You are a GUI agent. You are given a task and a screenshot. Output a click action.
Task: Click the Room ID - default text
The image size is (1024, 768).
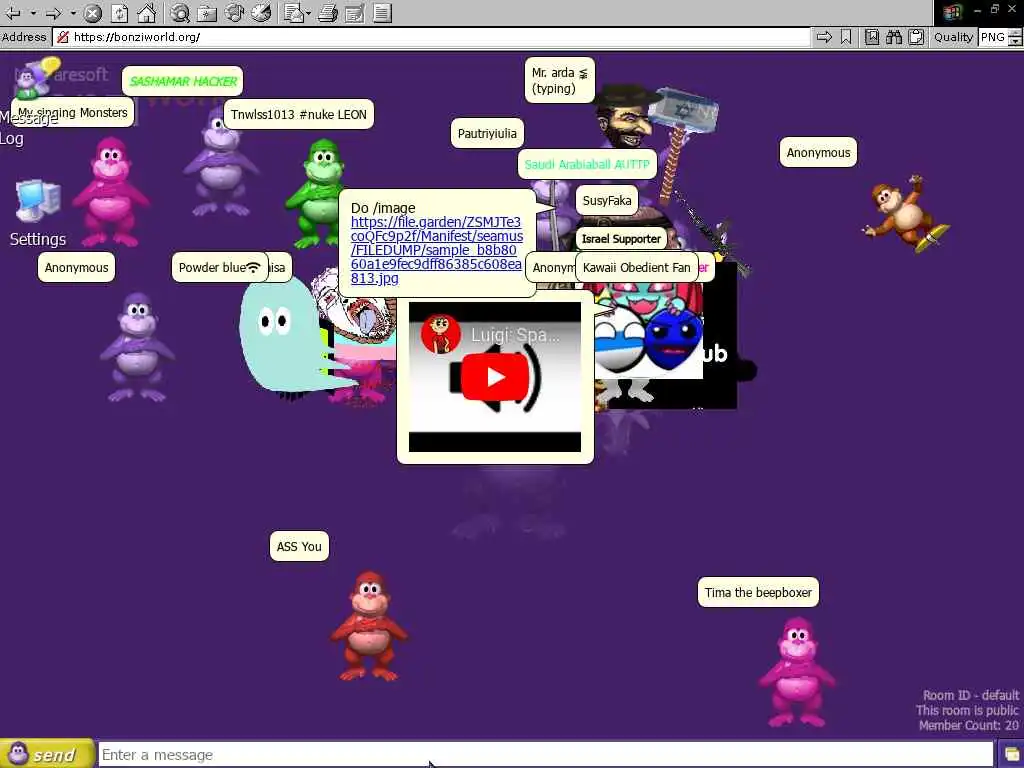coord(970,695)
